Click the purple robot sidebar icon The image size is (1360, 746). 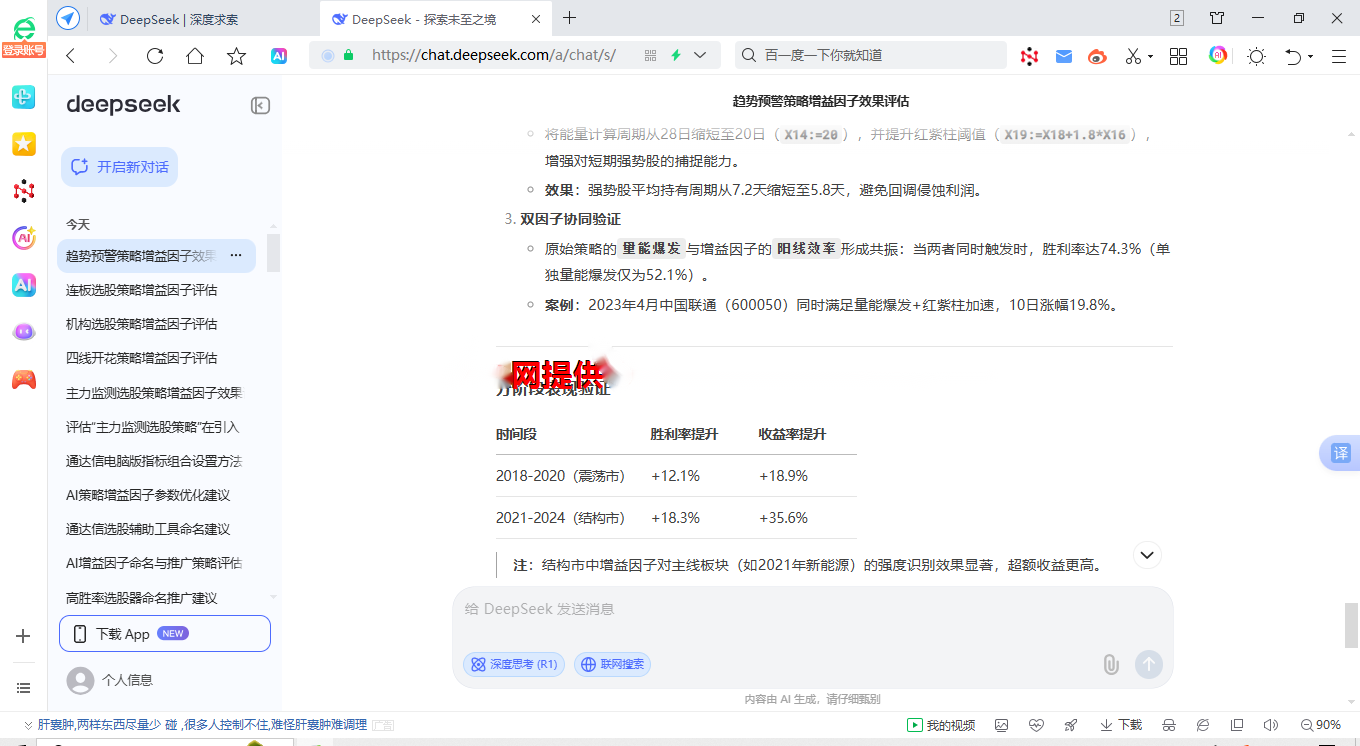24,332
